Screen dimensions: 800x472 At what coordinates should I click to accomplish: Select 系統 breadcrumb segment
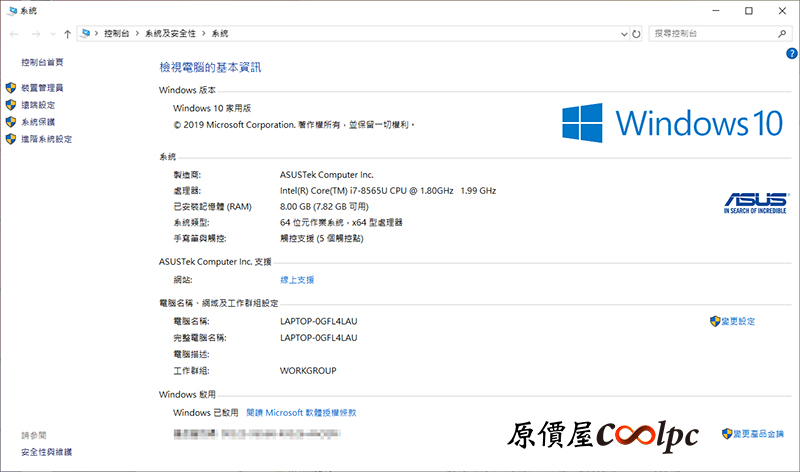pos(220,33)
